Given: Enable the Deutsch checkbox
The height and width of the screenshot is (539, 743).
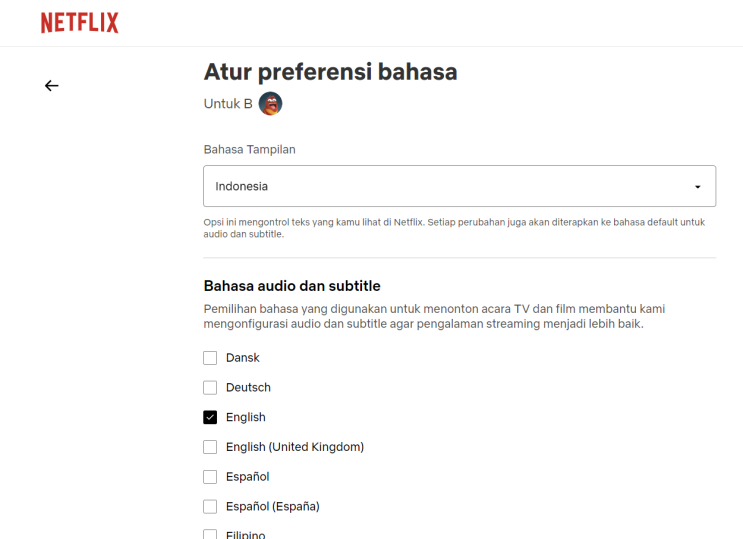Looking at the screenshot, I should 210,388.
